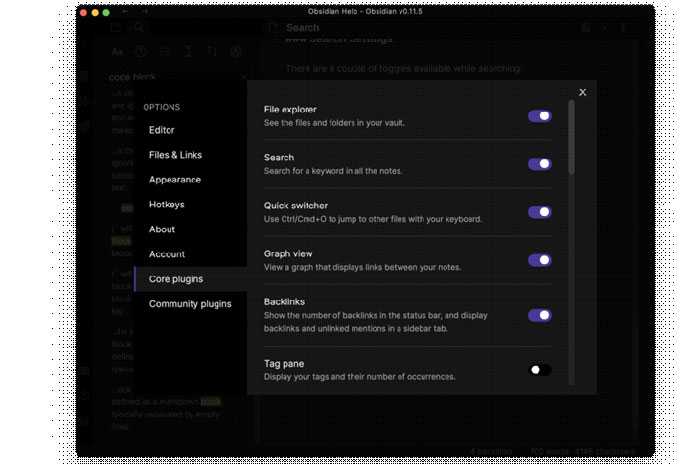Enable the Tag pane plugin

click(539, 370)
